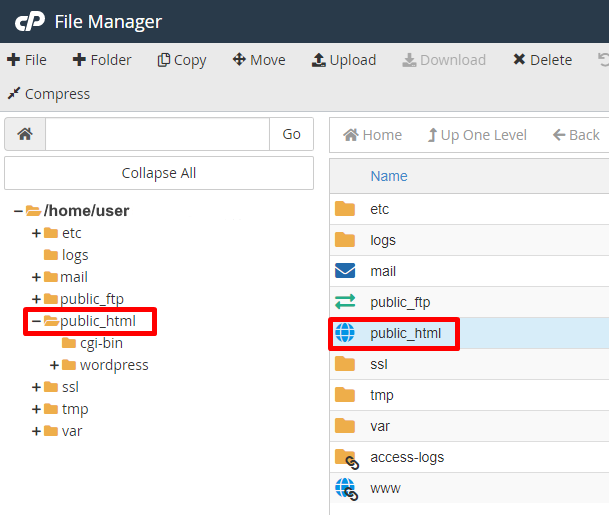Click the Collapse All button

click(159, 173)
